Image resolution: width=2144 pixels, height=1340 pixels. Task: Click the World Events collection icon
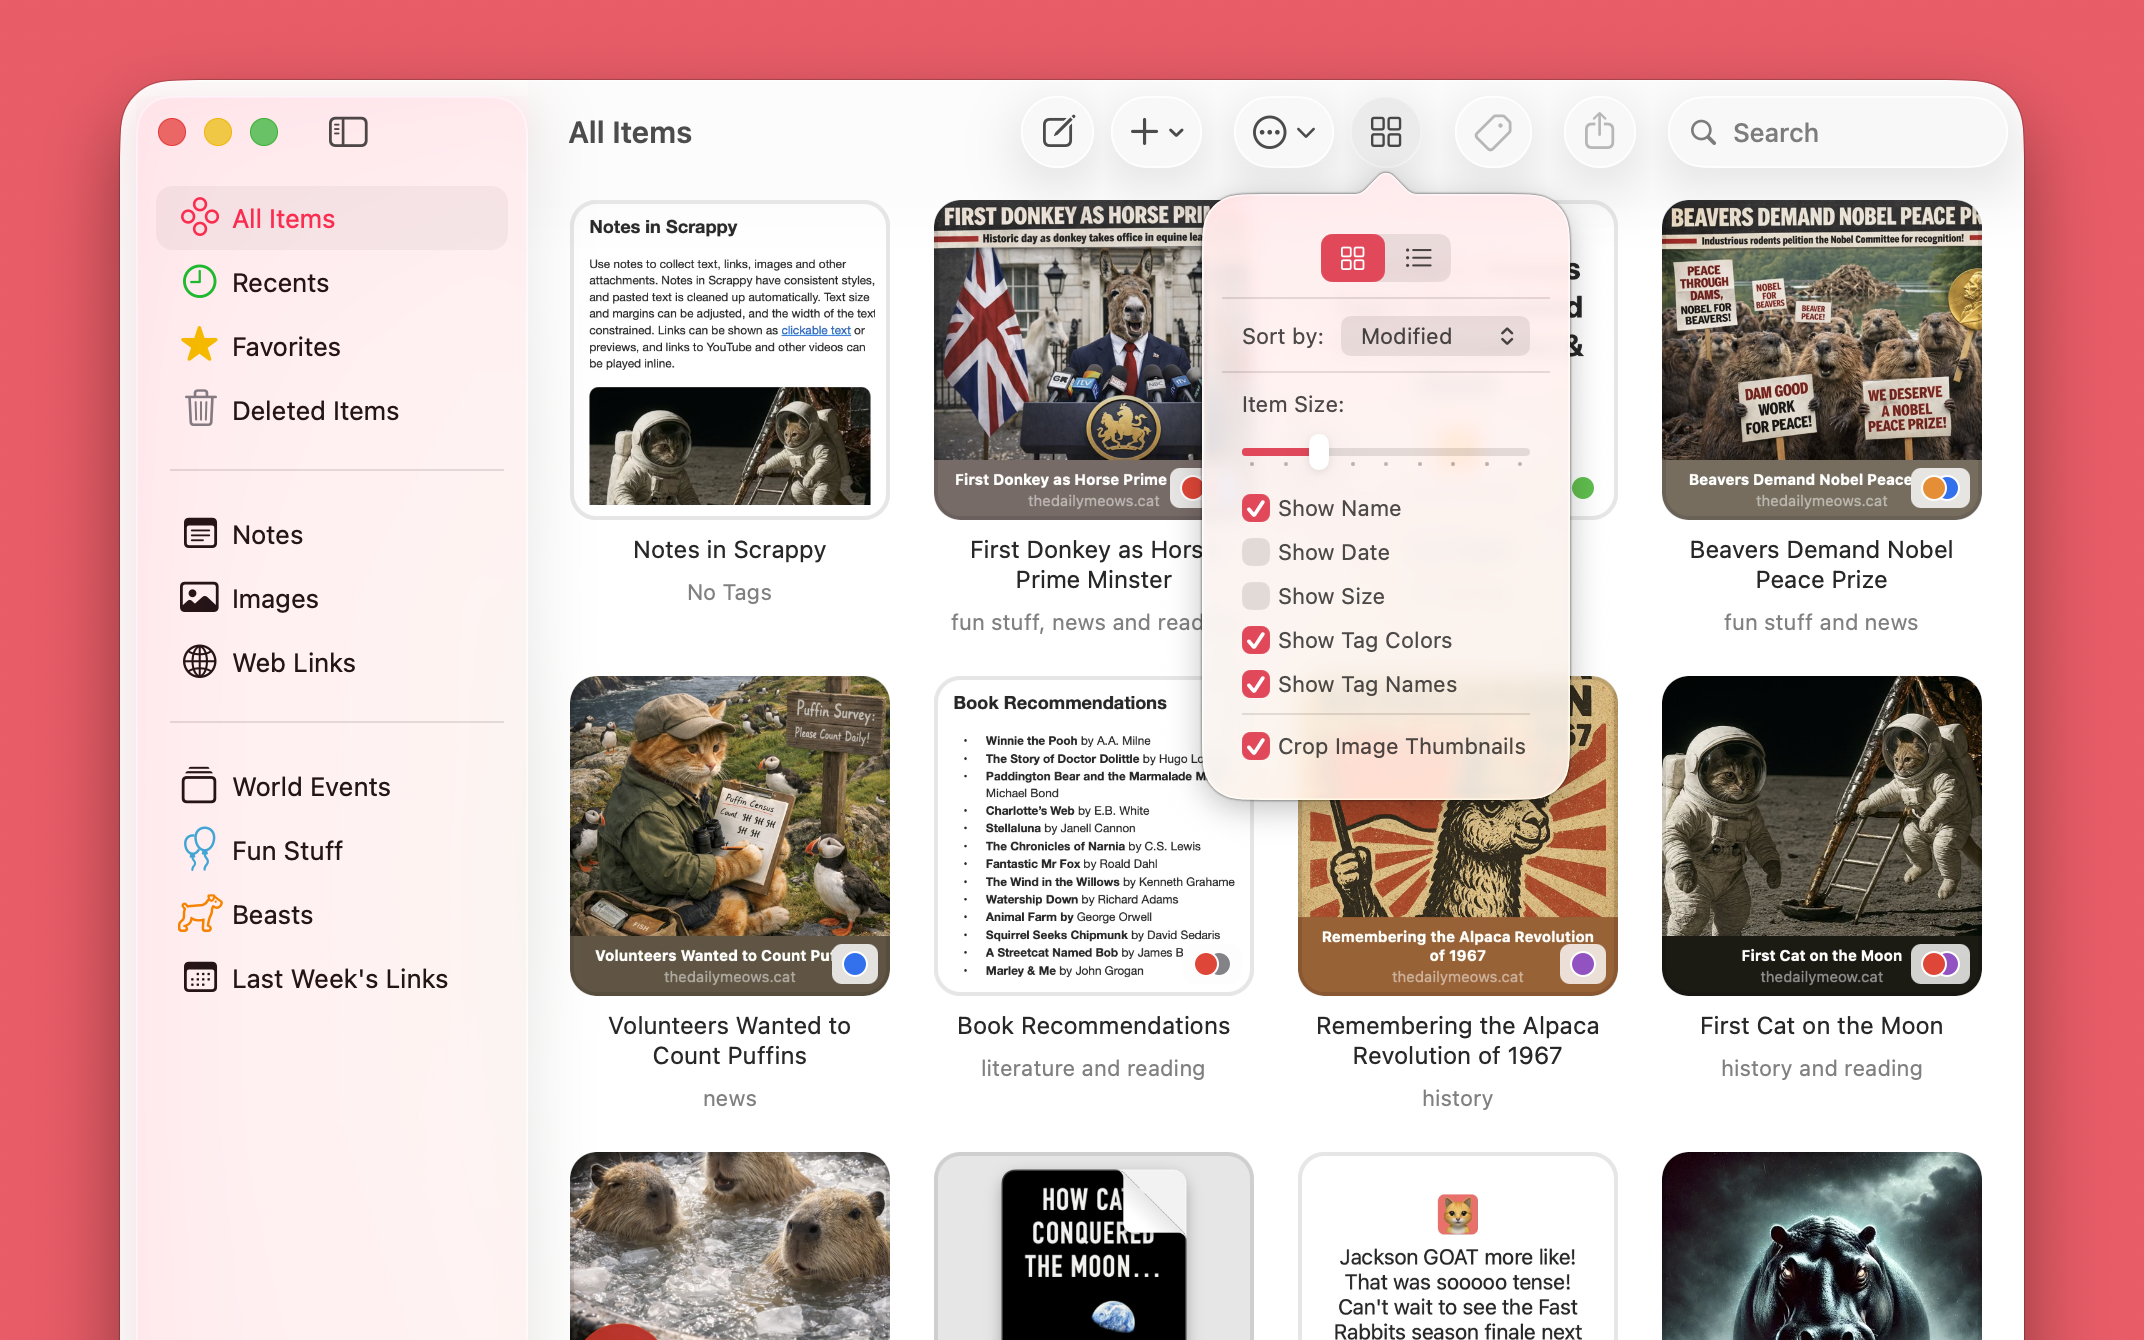(200, 786)
